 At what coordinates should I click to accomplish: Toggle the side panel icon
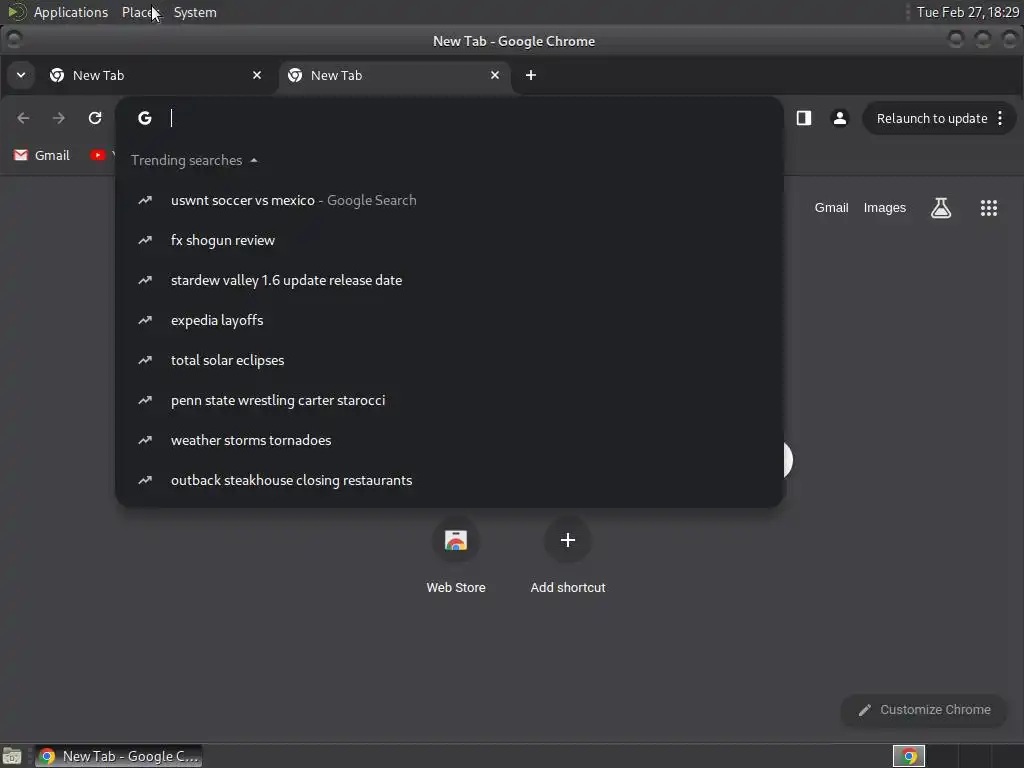804,118
